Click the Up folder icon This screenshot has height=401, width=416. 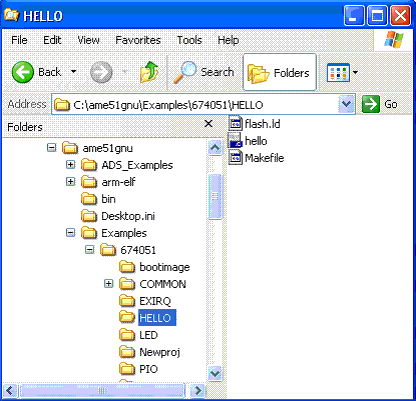point(149,72)
